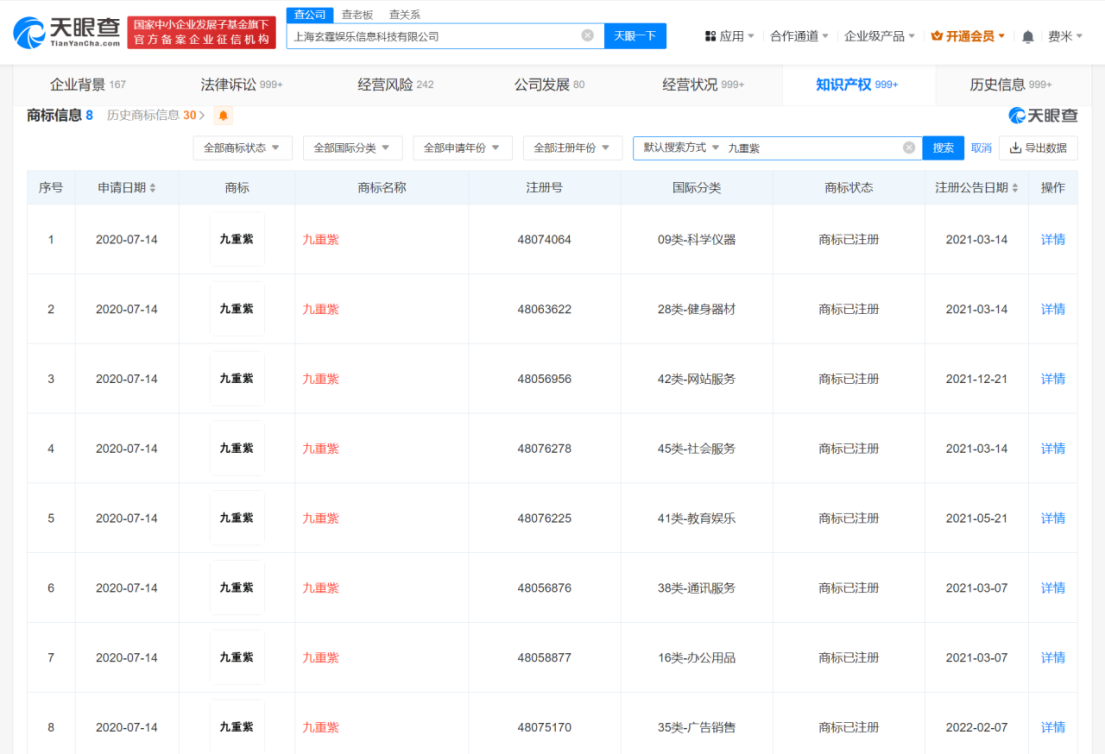Clear the search keyword with the X icon
This screenshot has width=1105, height=754.
909,147
